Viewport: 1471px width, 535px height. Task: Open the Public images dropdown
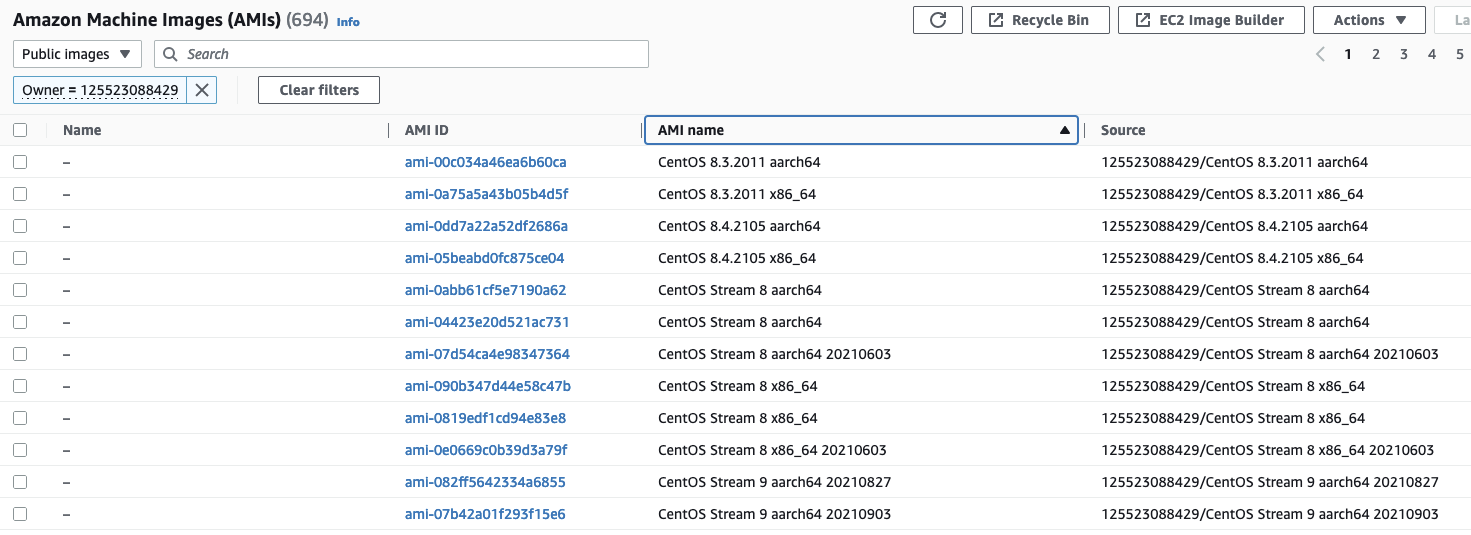pyautogui.click(x=77, y=54)
